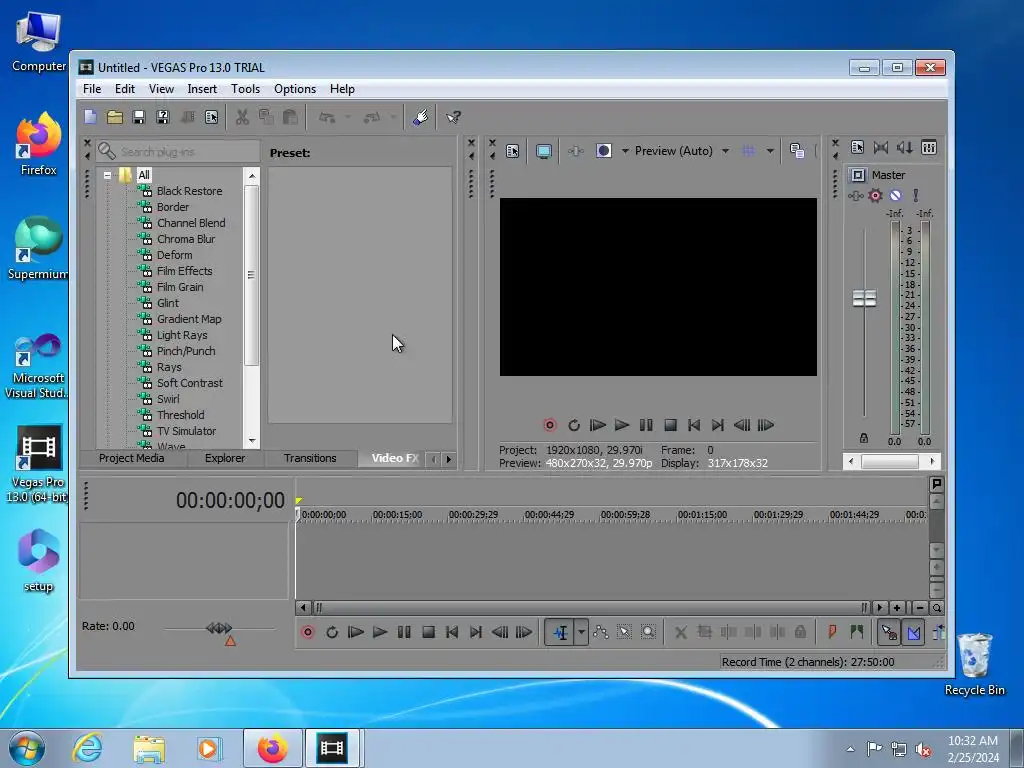Select the Light Rays plug-in

(x=182, y=335)
